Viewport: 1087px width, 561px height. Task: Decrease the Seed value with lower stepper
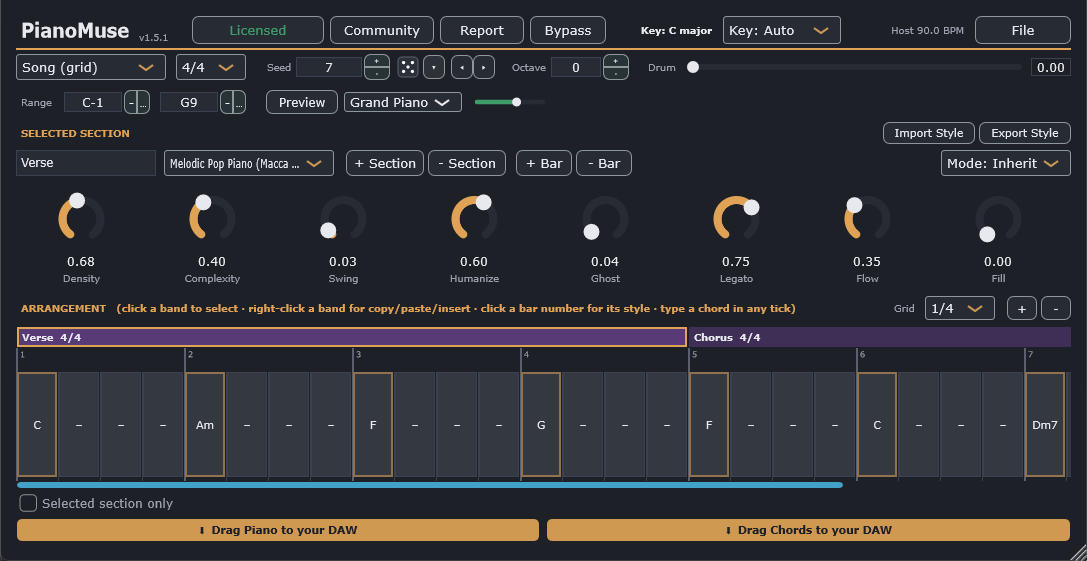[376, 73]
